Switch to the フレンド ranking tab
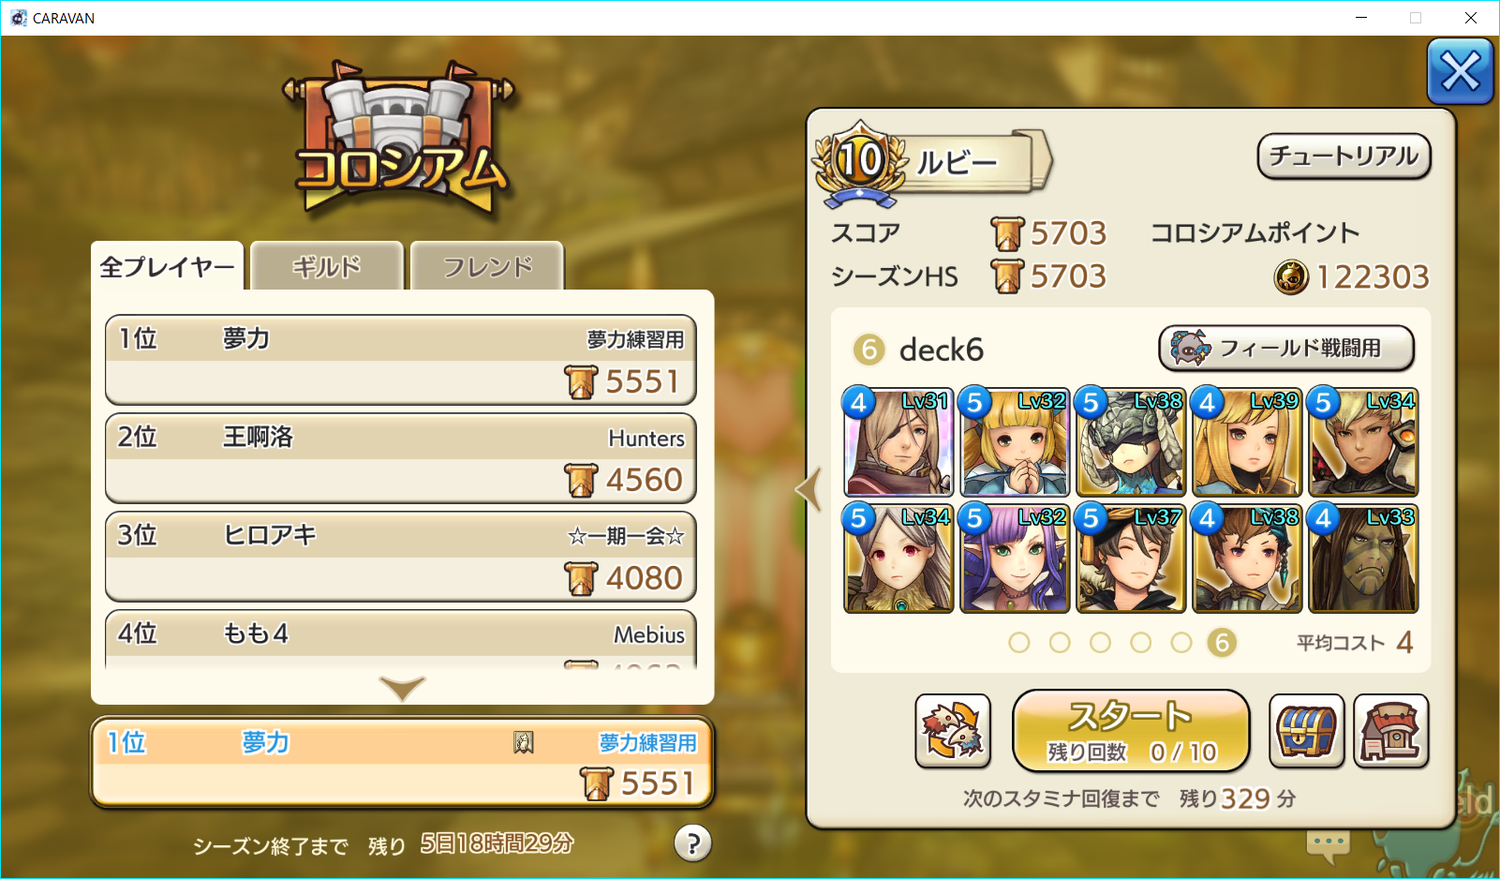 point(487,266)
